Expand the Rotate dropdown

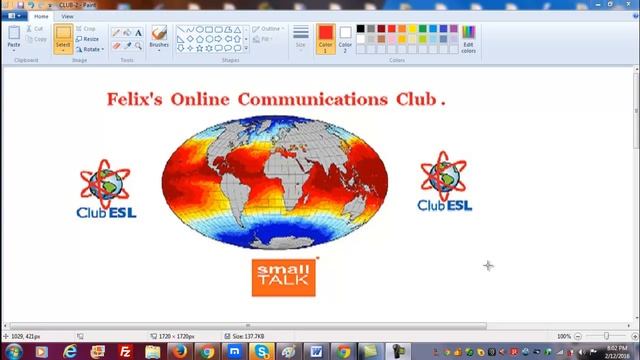click(x=102, y=49)
